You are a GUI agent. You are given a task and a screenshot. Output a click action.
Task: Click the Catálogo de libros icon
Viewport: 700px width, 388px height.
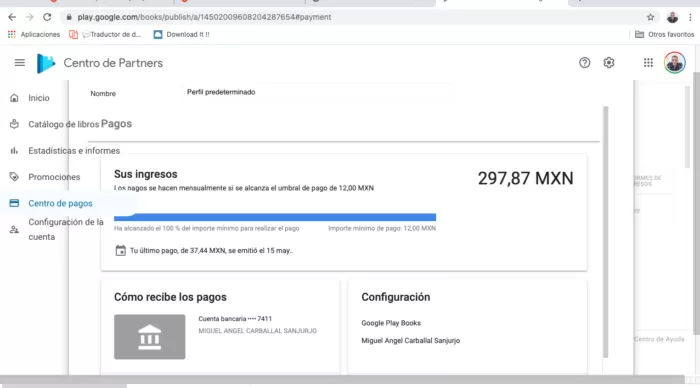(x=14, y=124)
